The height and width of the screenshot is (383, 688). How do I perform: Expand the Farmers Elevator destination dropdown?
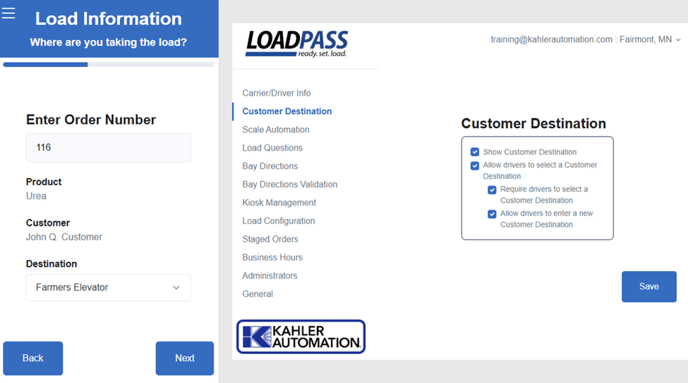[108, 287]
